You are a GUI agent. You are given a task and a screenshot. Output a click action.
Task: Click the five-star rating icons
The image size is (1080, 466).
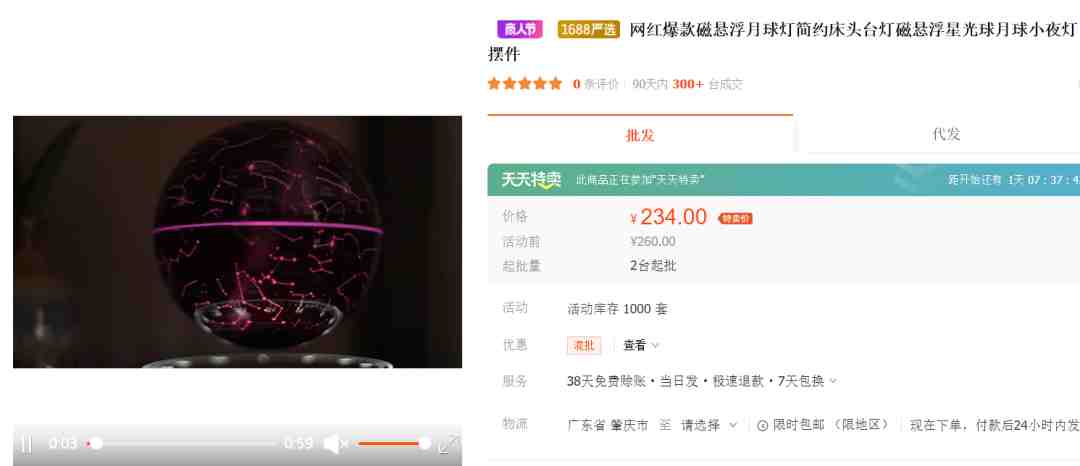525,84
